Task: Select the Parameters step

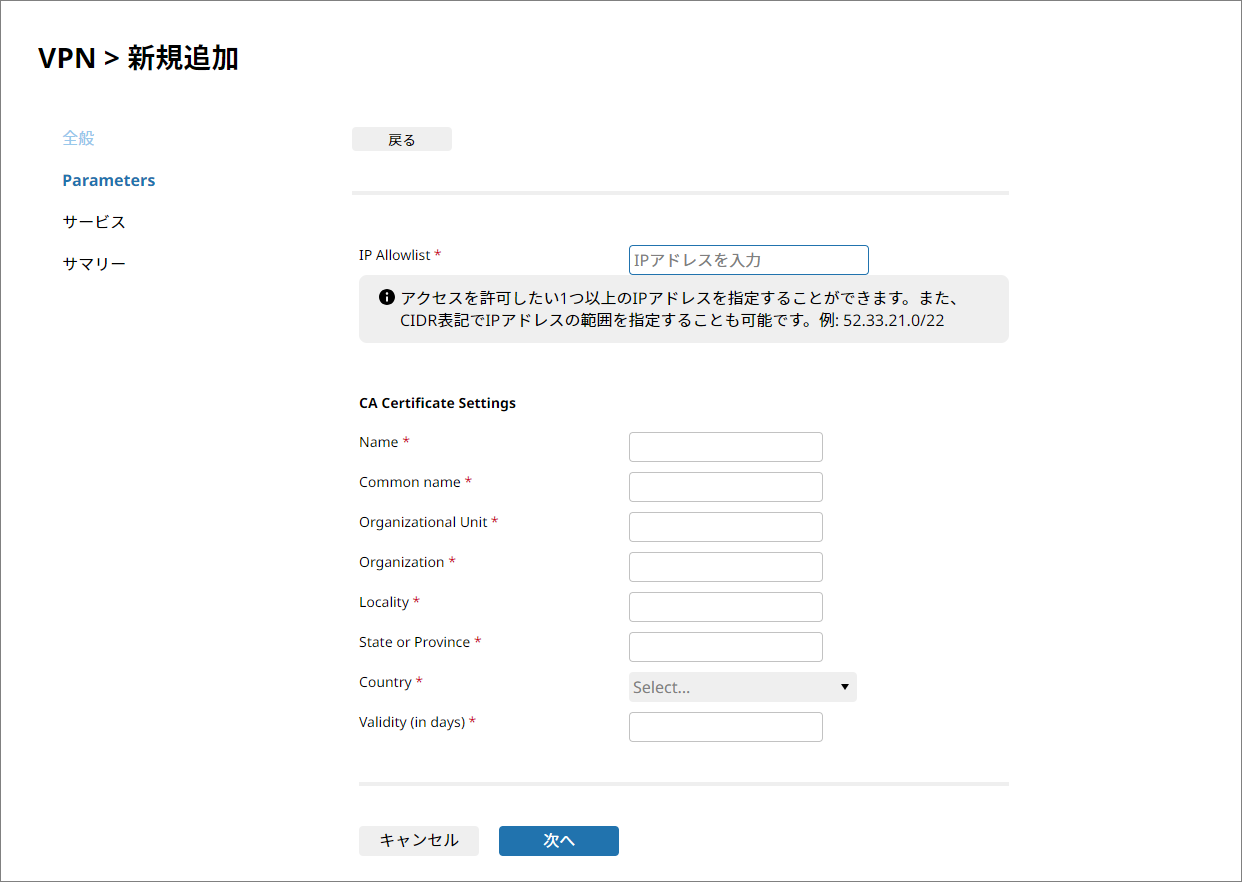Action: [x=109, y=180]
